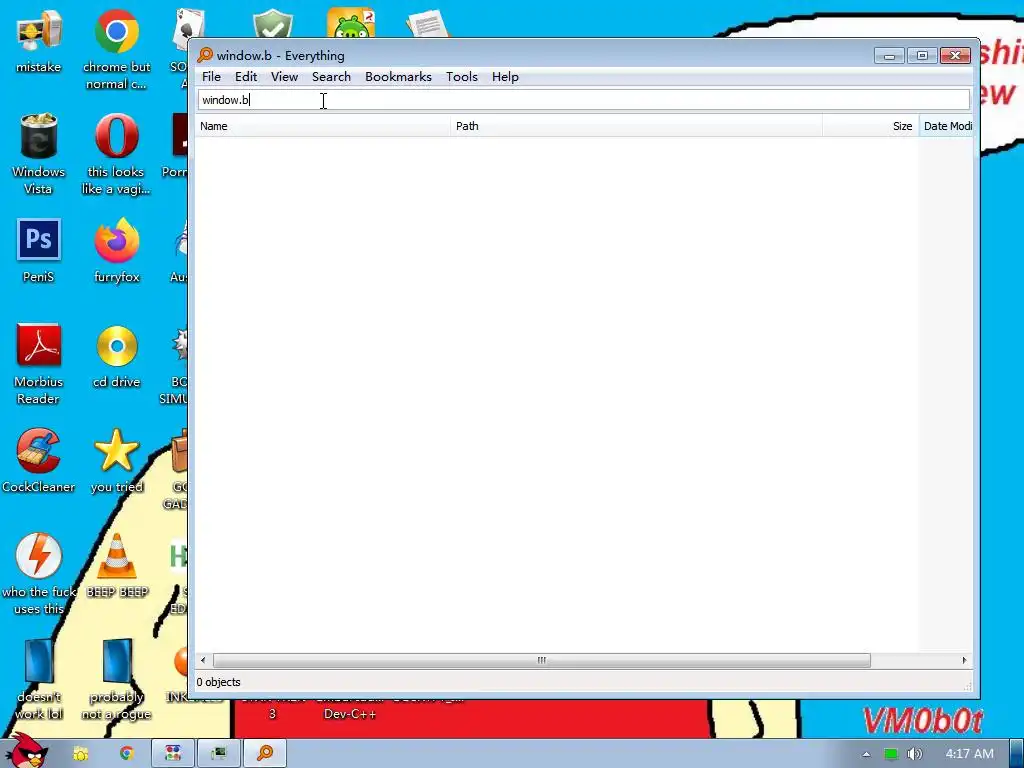Select the 'cd drive' desktop icon

click(x=117, y=357)
